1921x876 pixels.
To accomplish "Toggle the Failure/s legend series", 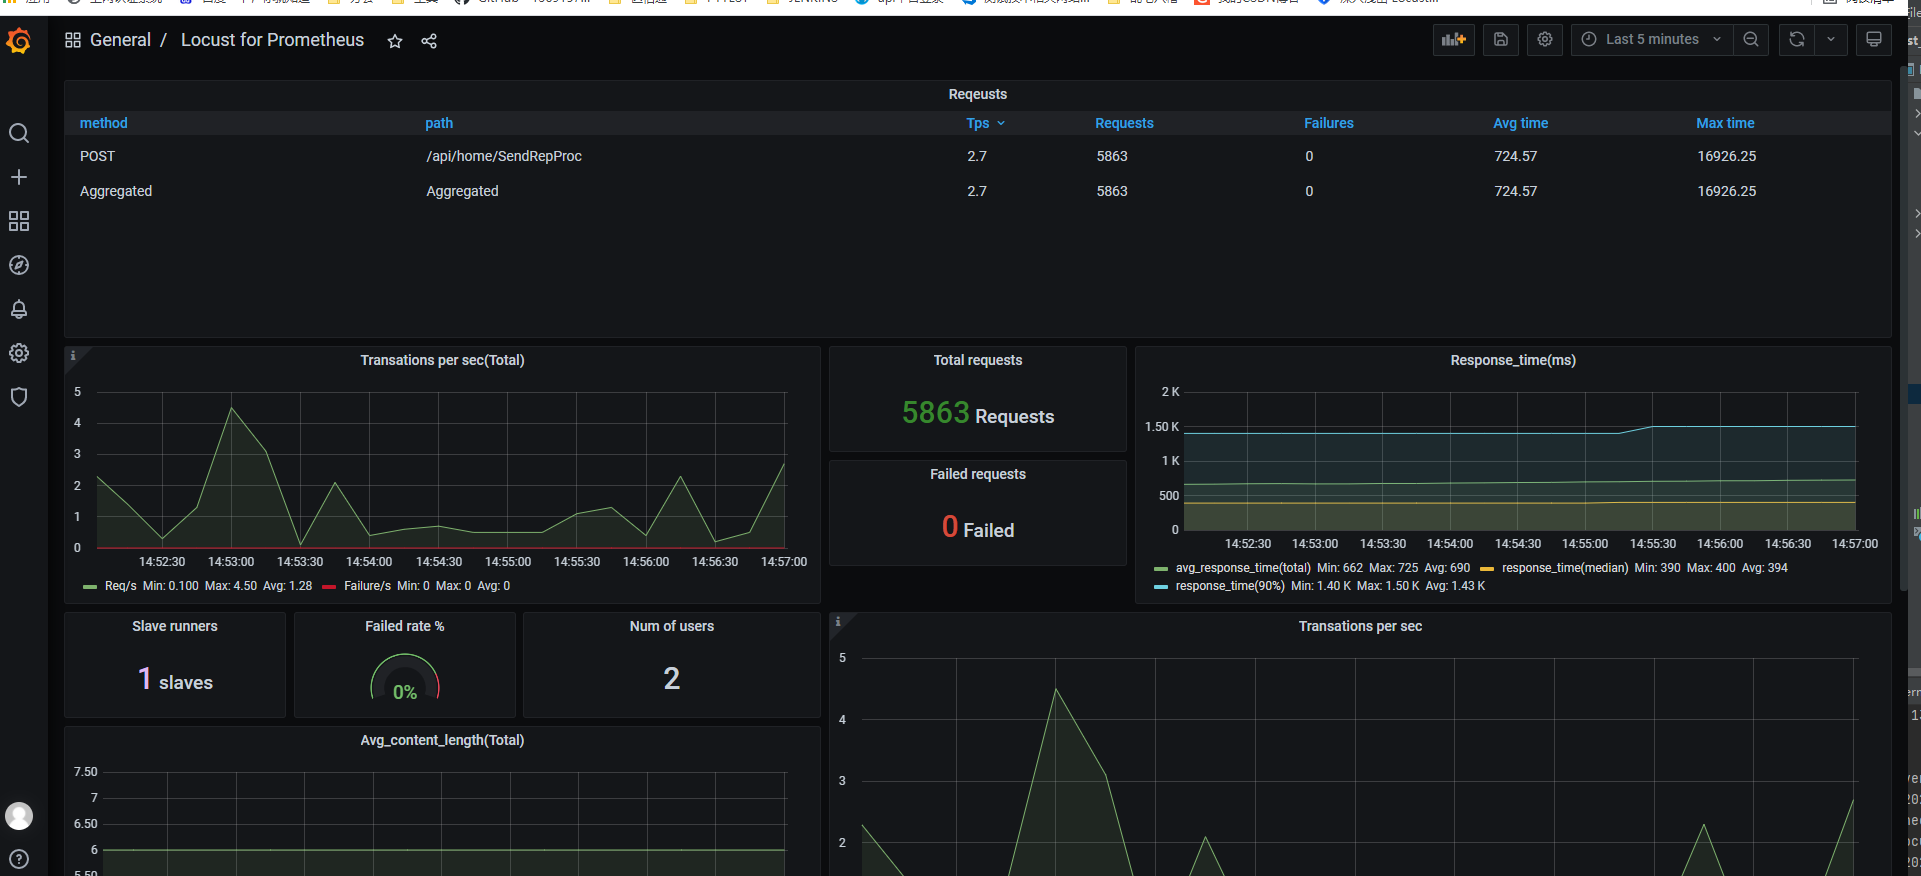I will [367, 586].
